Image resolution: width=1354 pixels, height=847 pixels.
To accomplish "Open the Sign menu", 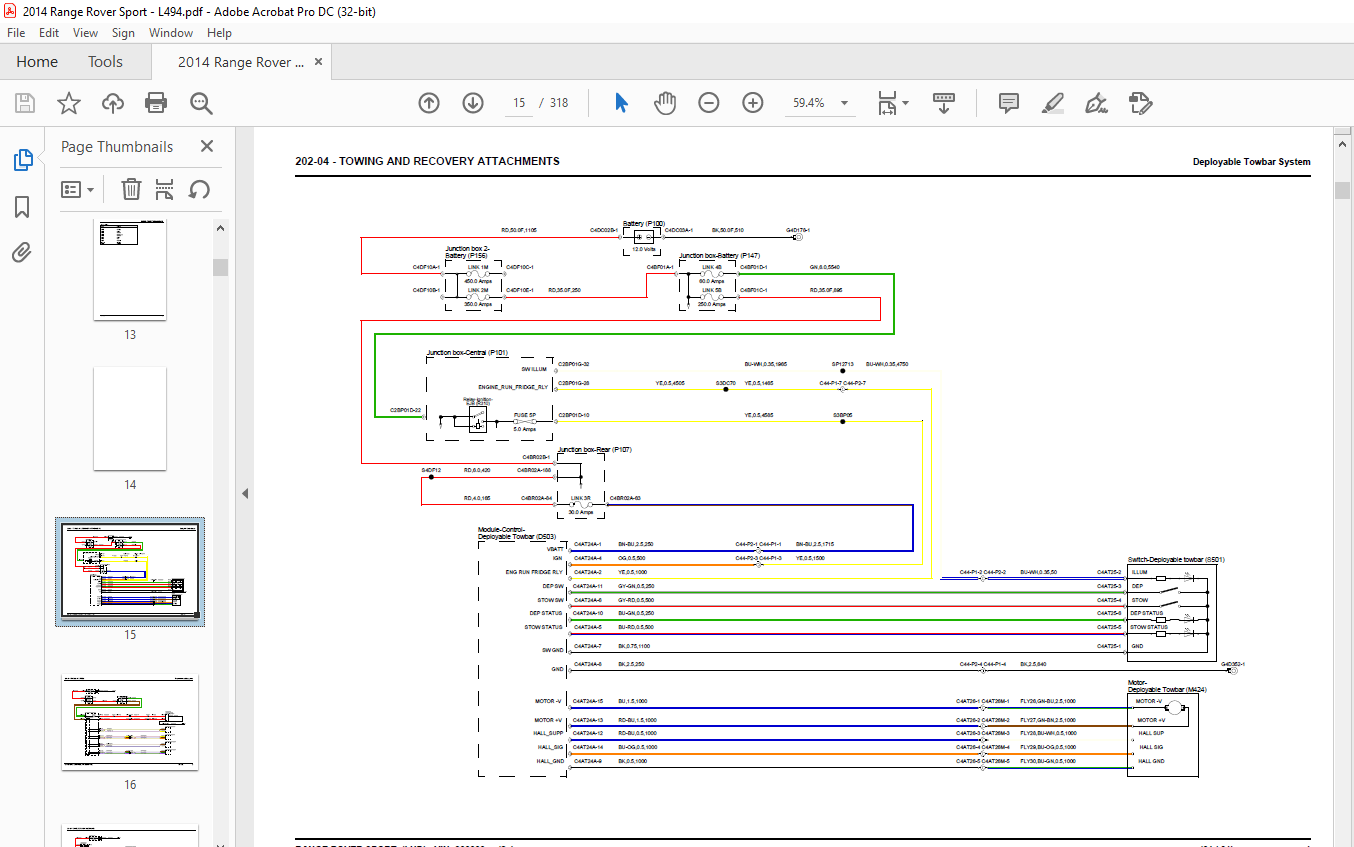I will coord(123,33).
